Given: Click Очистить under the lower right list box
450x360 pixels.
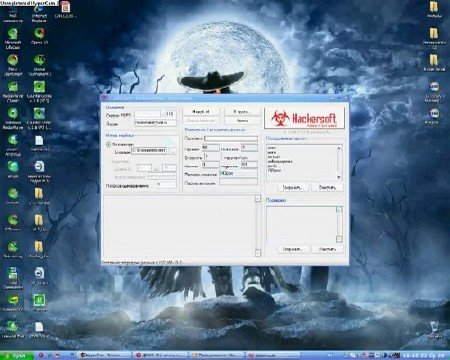Looking at the screenshot, I should click(x=327, y=249).
